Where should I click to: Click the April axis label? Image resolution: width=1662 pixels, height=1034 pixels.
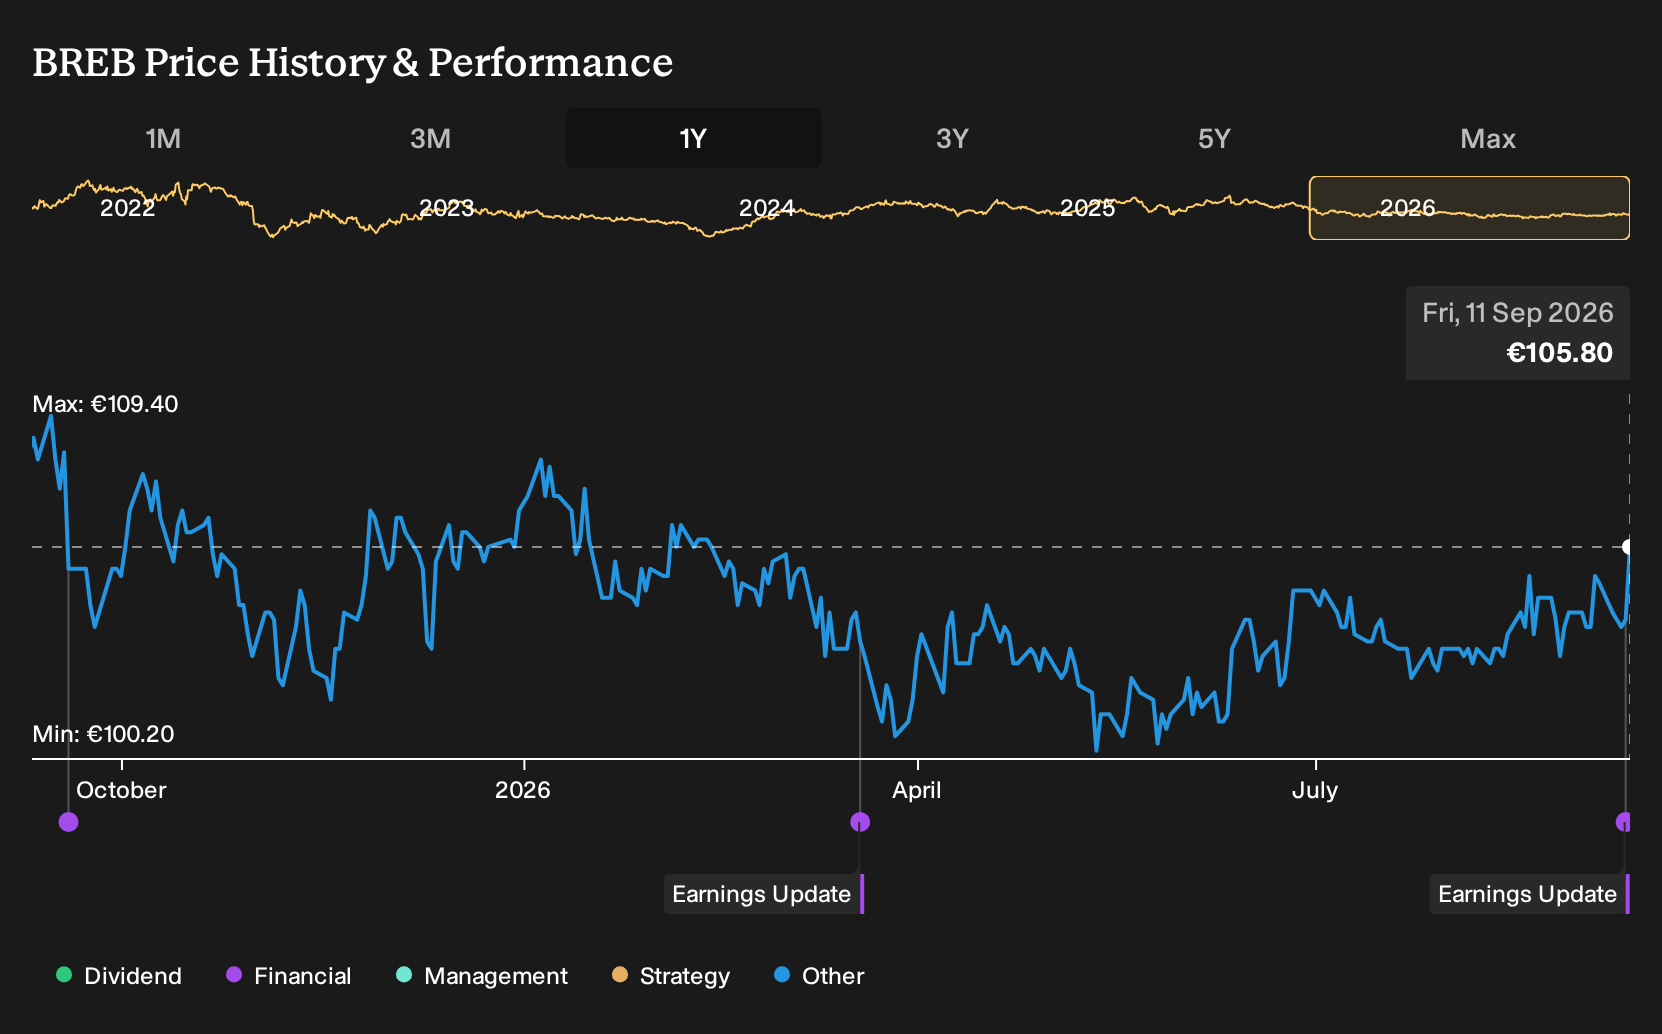(917, 790)
